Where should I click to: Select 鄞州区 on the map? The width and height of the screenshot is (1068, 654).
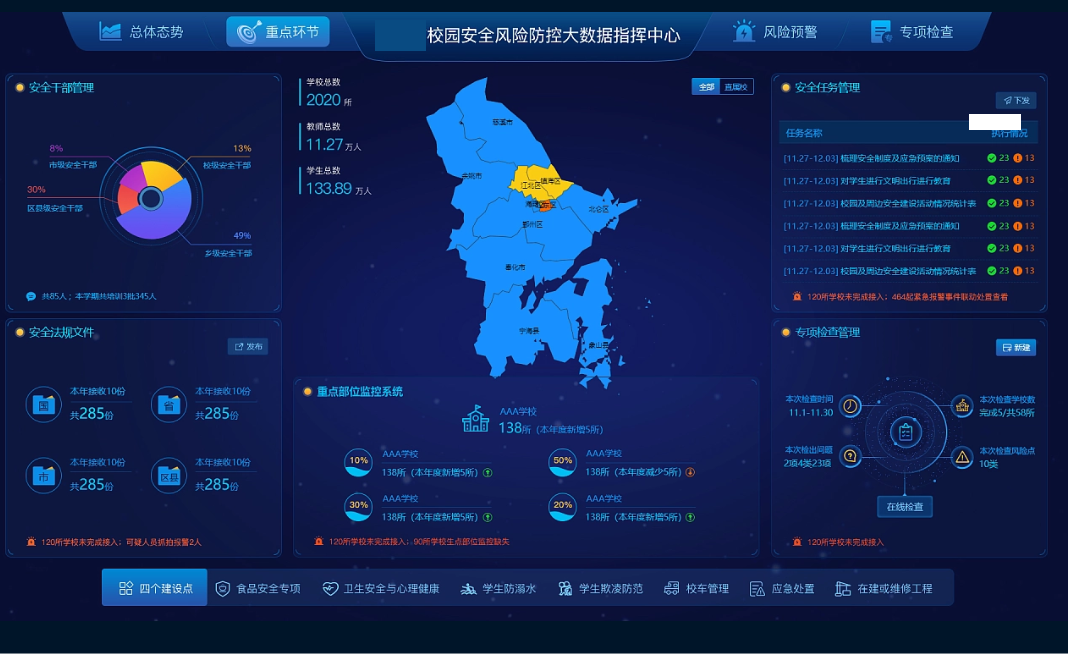pos(533,224)
